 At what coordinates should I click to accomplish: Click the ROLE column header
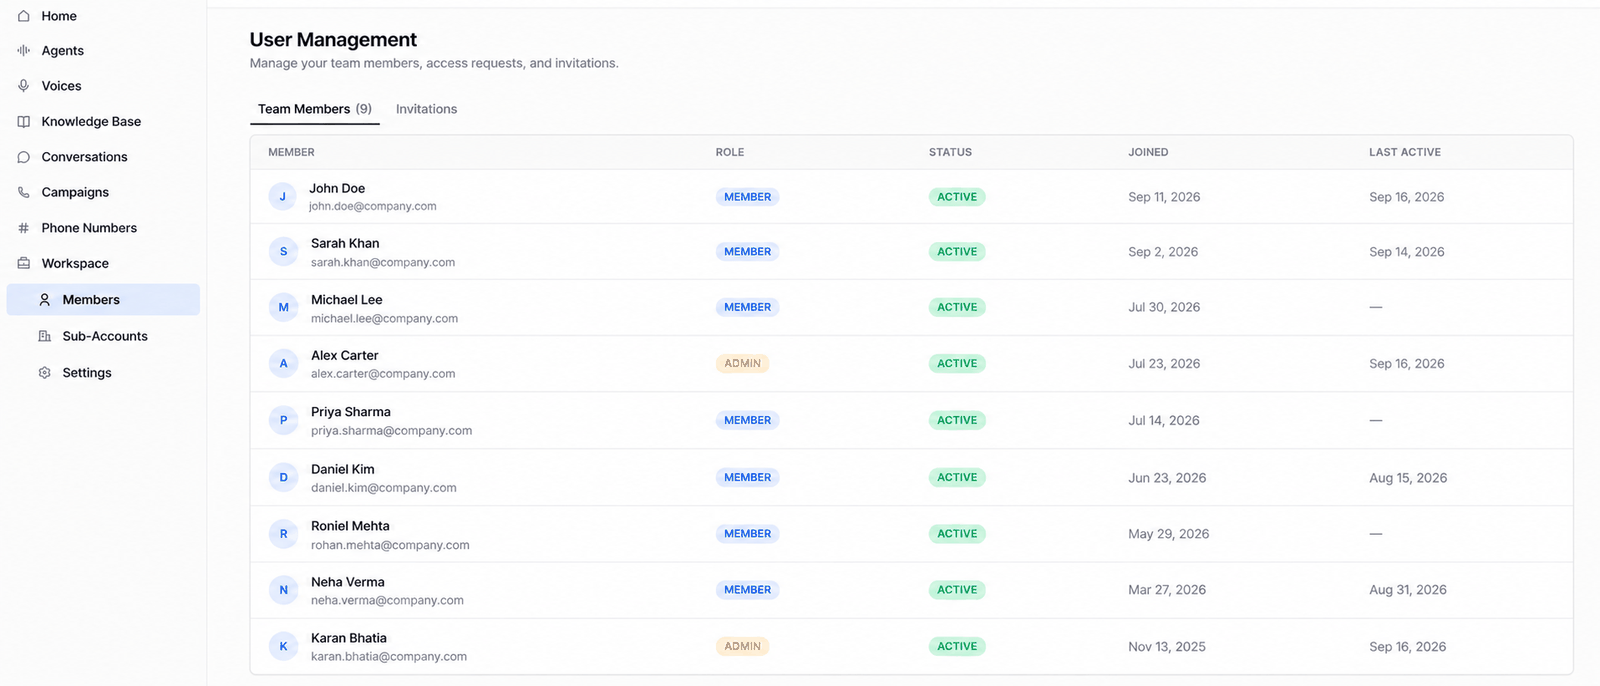tap(730, 152)
